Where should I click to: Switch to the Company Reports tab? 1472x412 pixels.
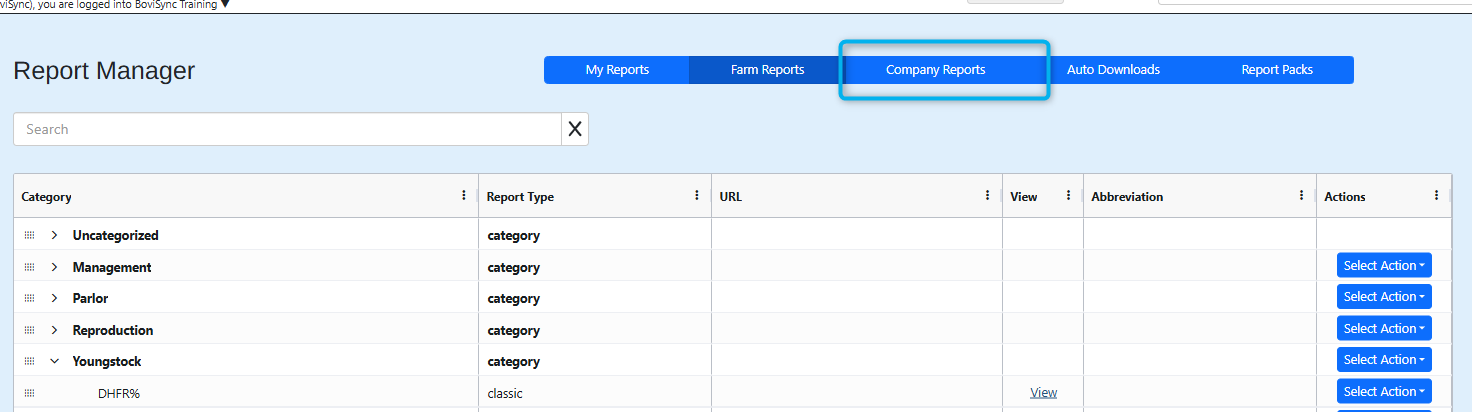coord(935,70)
